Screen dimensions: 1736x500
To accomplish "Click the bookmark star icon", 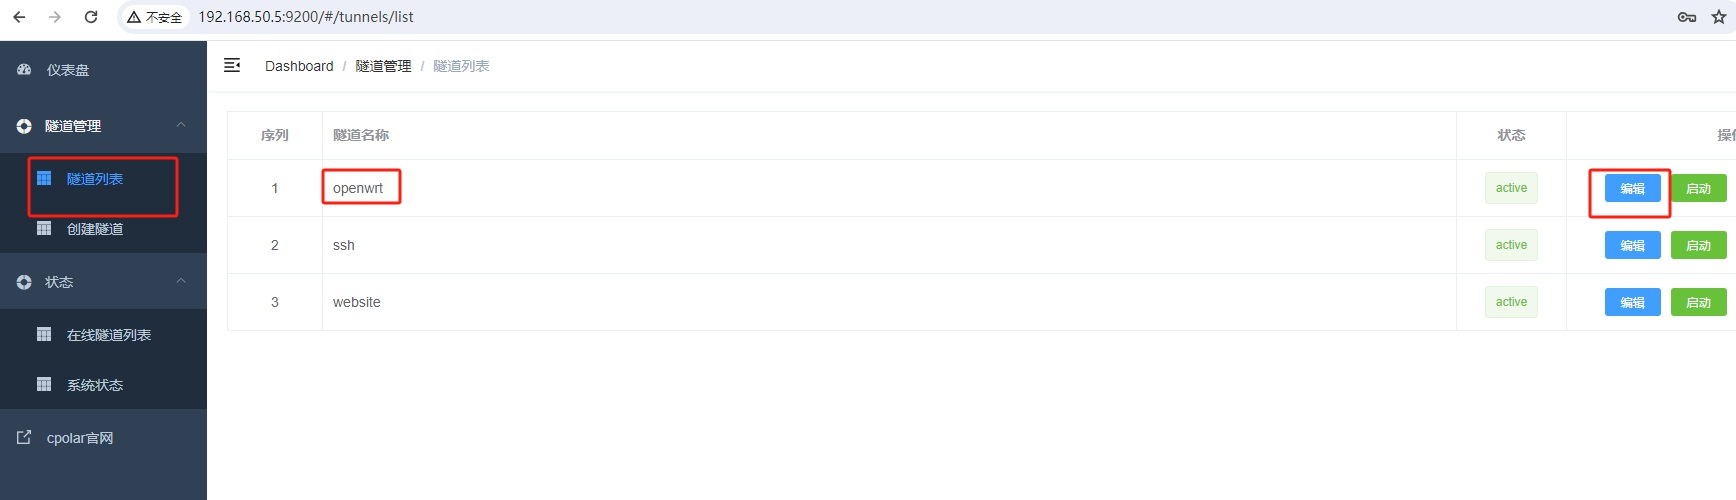I will coord(1719,17).
